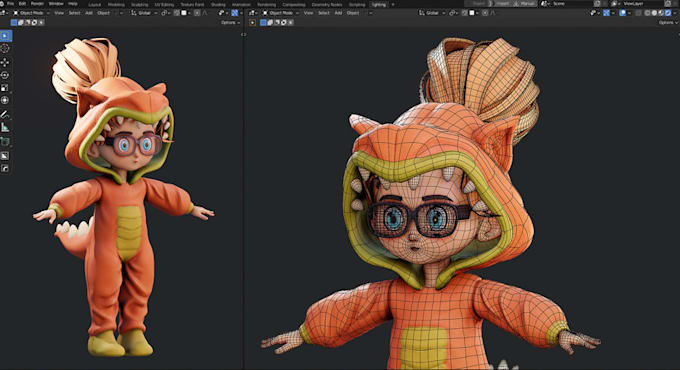Open Global orientation dropdown in right viewport
The width and height of the screenshot is (680, 370).
click(x=432, y=13)
